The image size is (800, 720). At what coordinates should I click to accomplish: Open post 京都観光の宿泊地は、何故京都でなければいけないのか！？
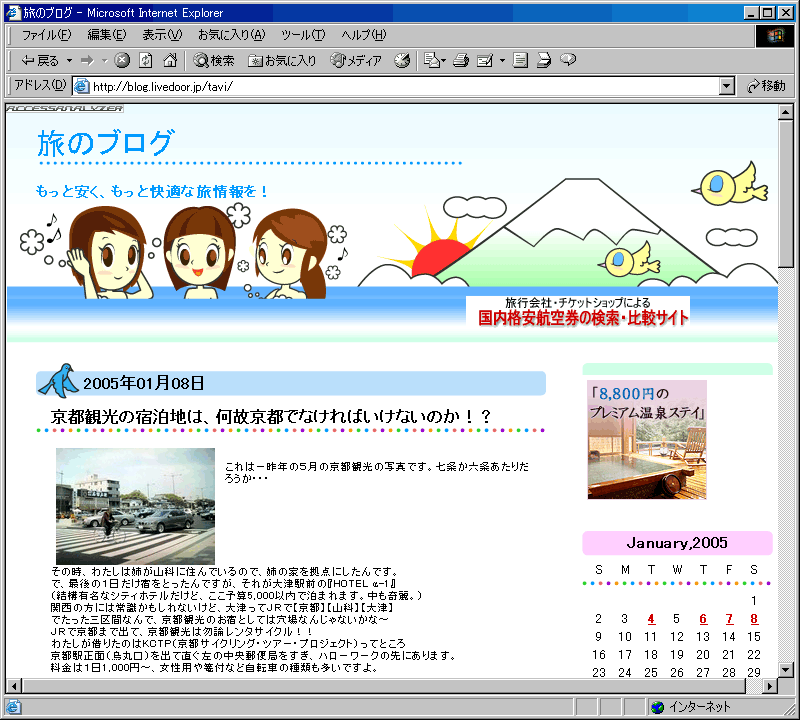point(271,417)
